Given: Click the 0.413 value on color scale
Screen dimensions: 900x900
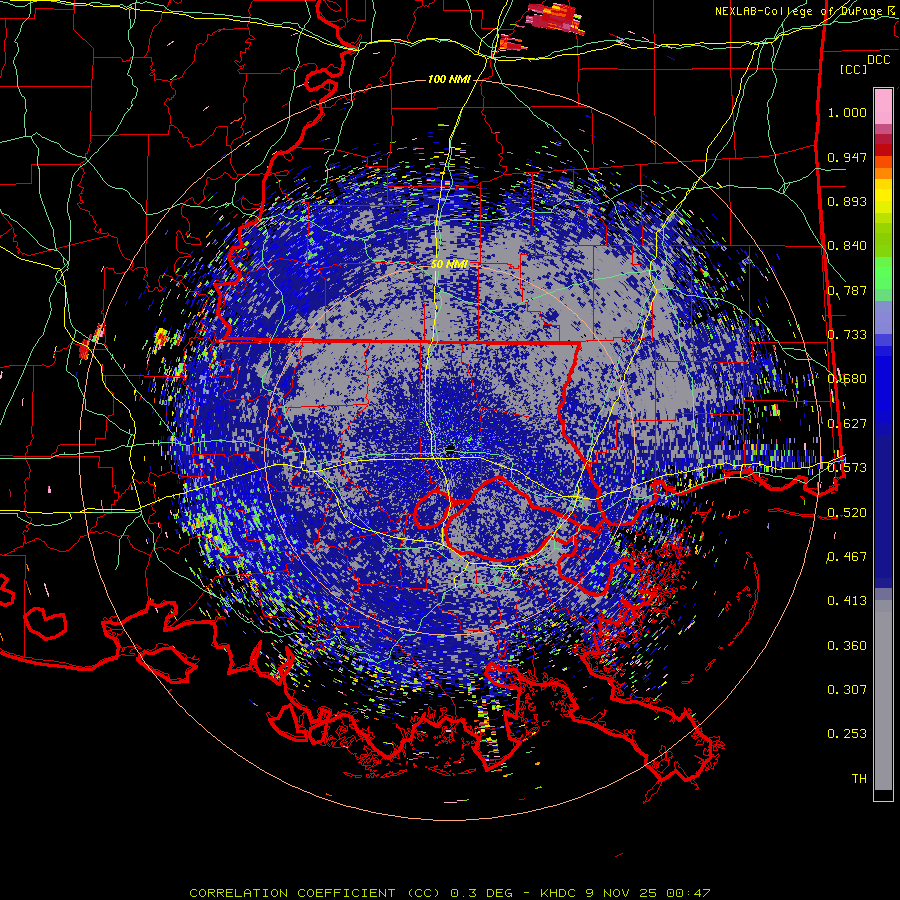Looking at the screenshot, I should pyautogui.click(x=847, y=601).
